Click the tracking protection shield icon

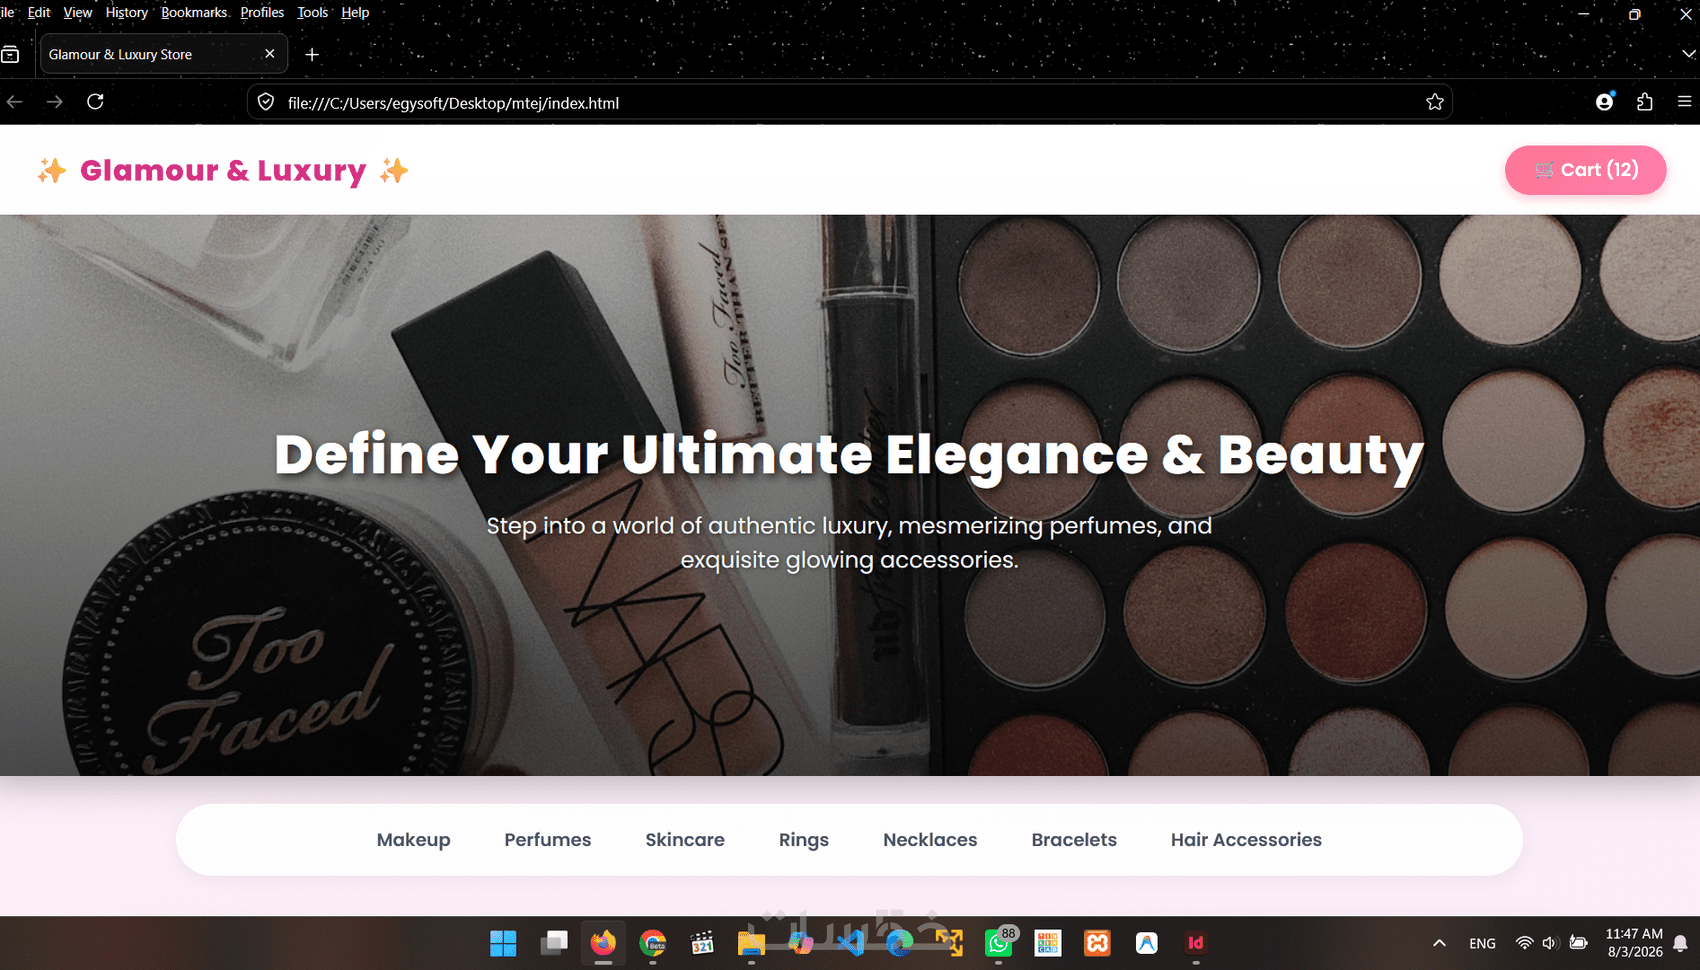coord(266,102)
